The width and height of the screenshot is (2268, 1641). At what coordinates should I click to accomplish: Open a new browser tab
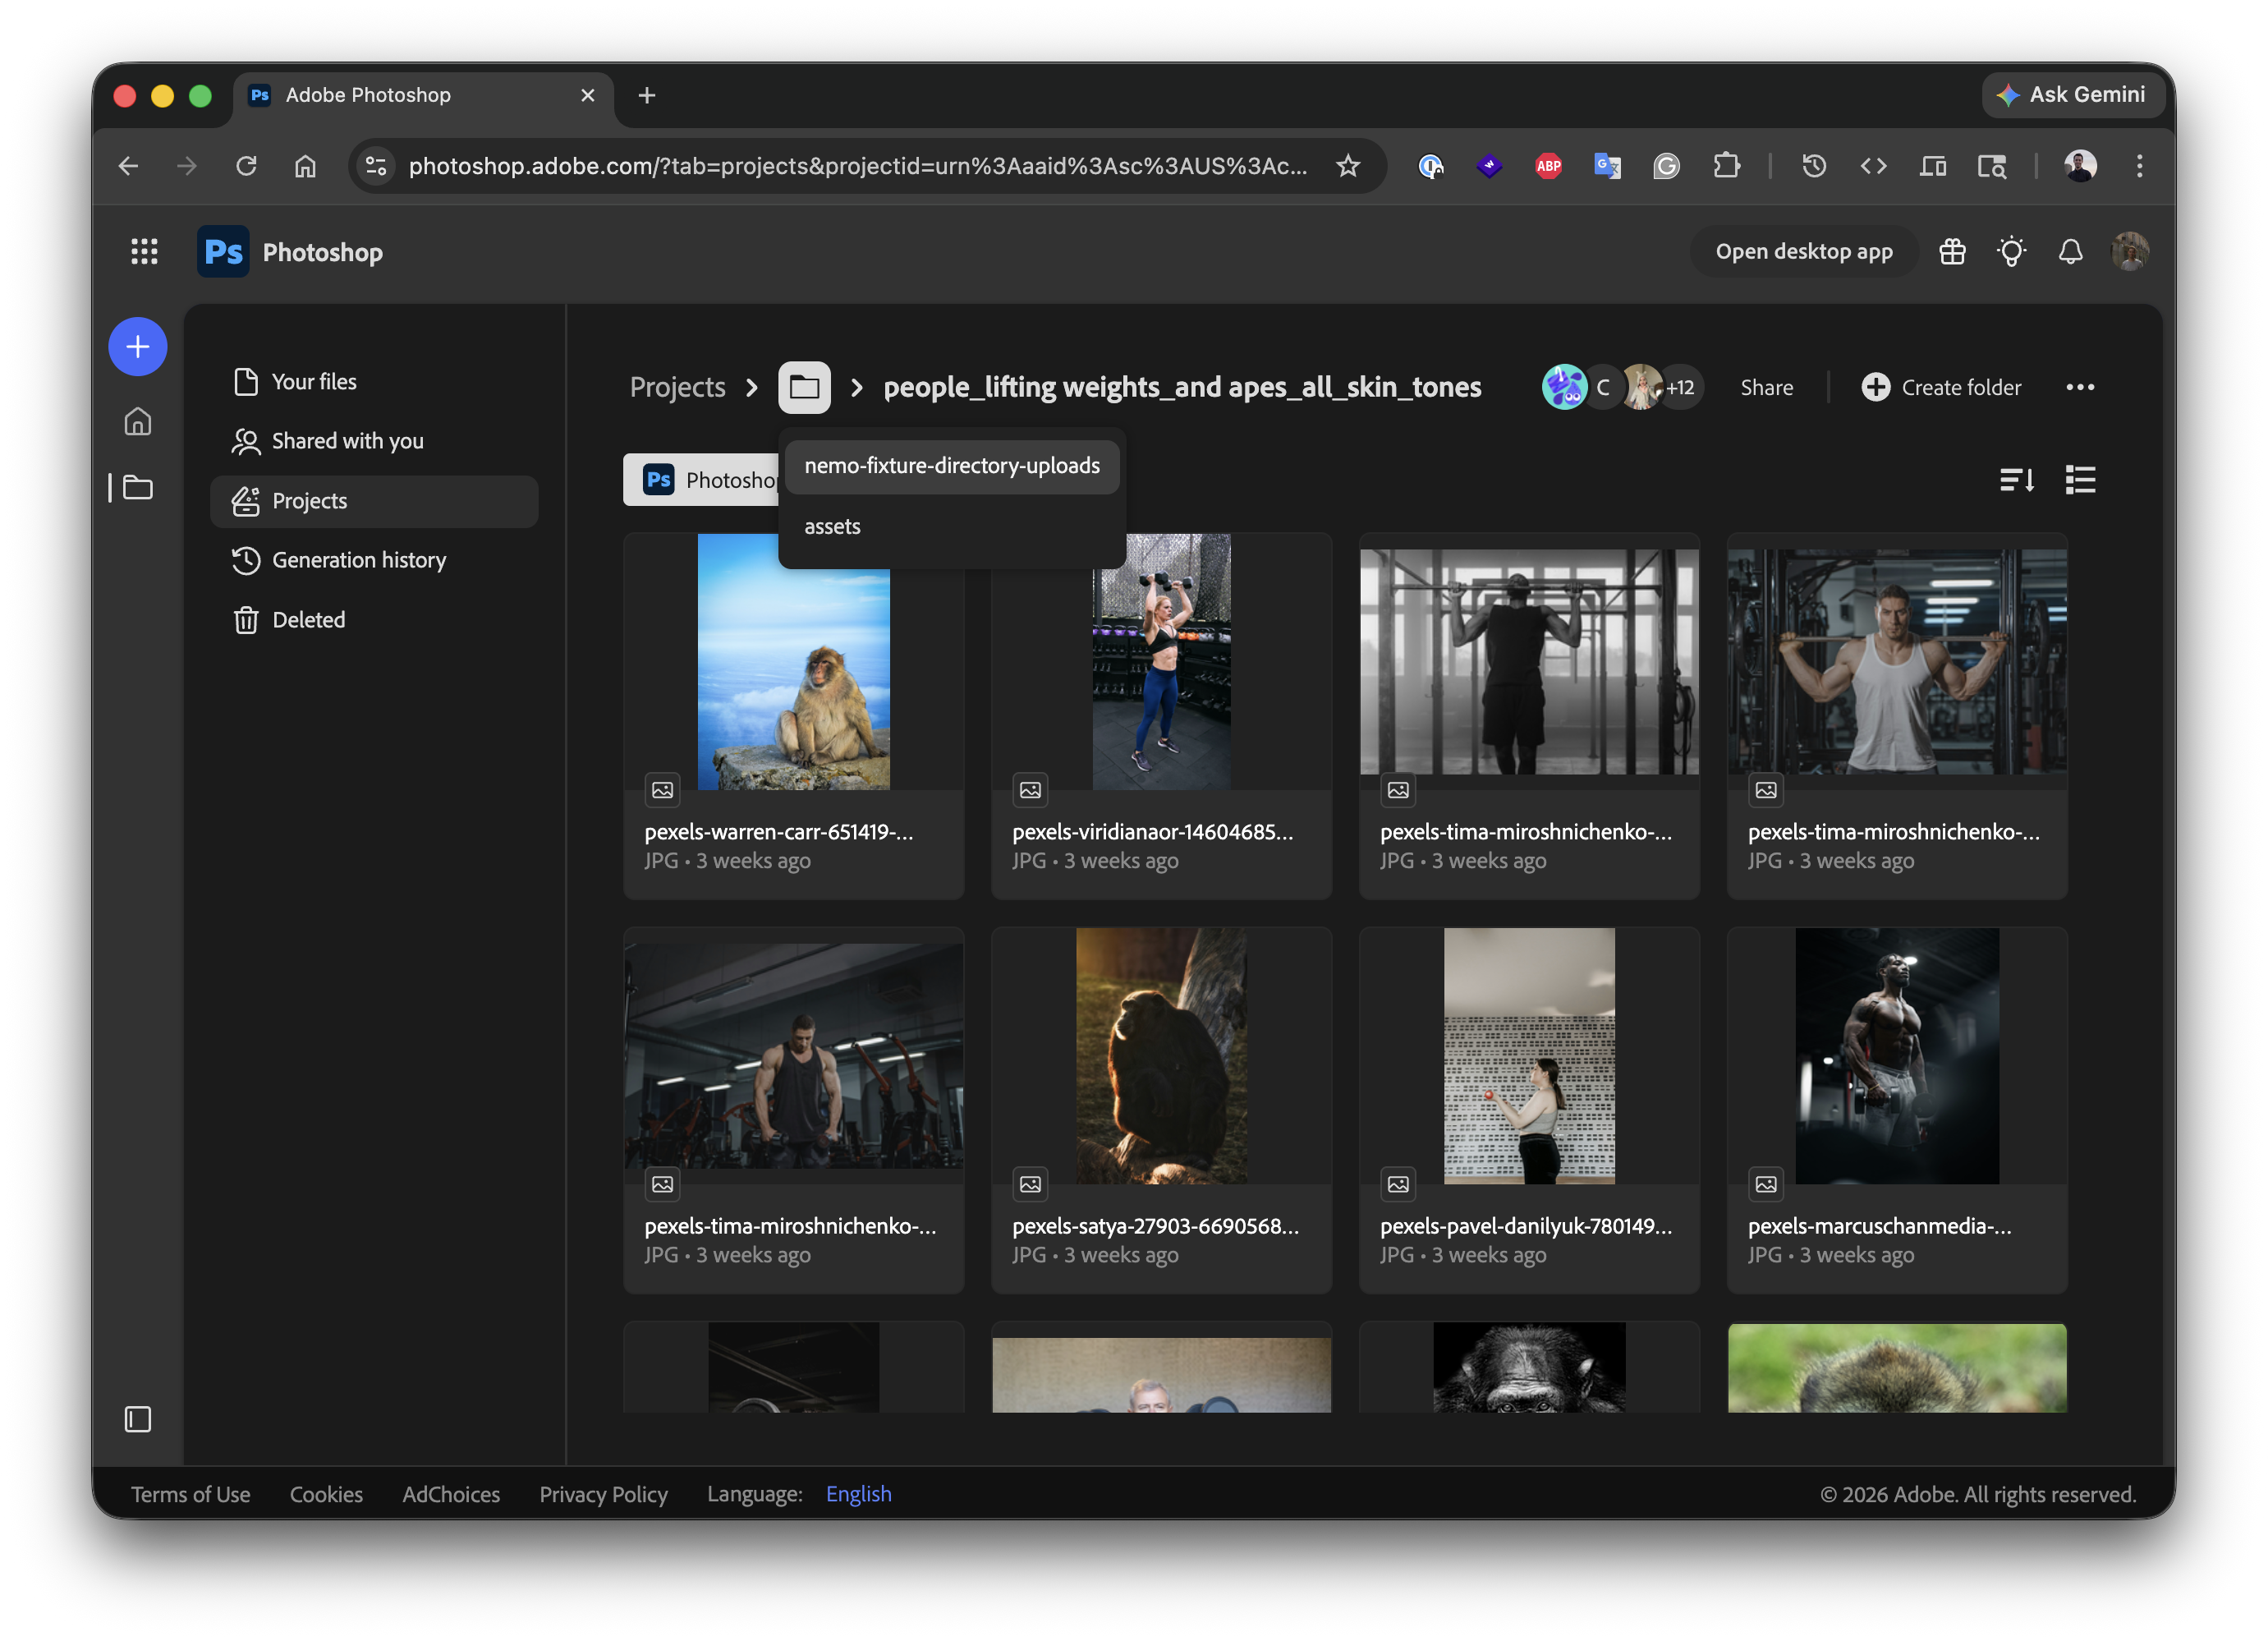pos(647,95)
